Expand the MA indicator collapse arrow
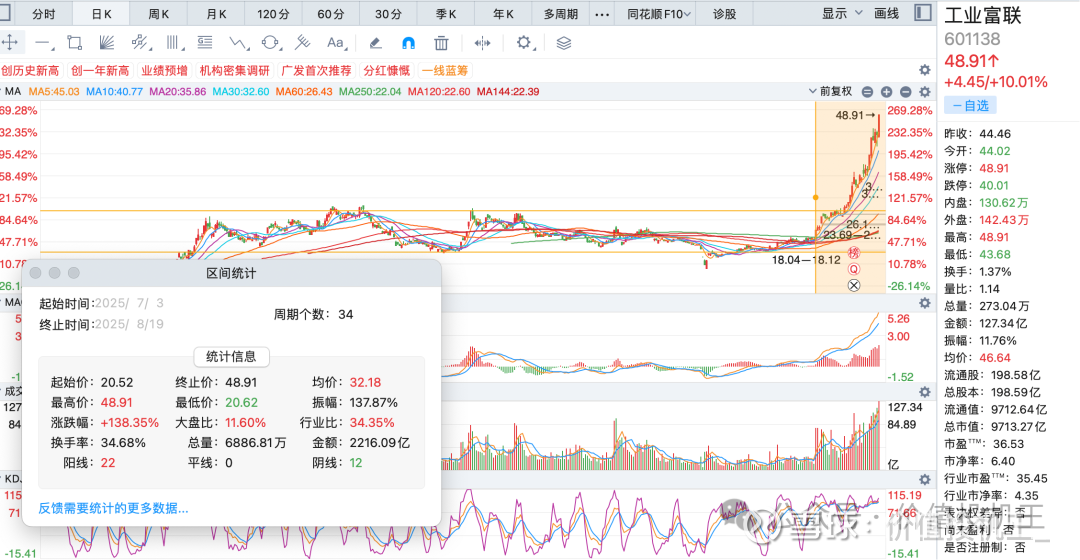The width and height of the screenshot is (1080, 560). coord(1,92)
